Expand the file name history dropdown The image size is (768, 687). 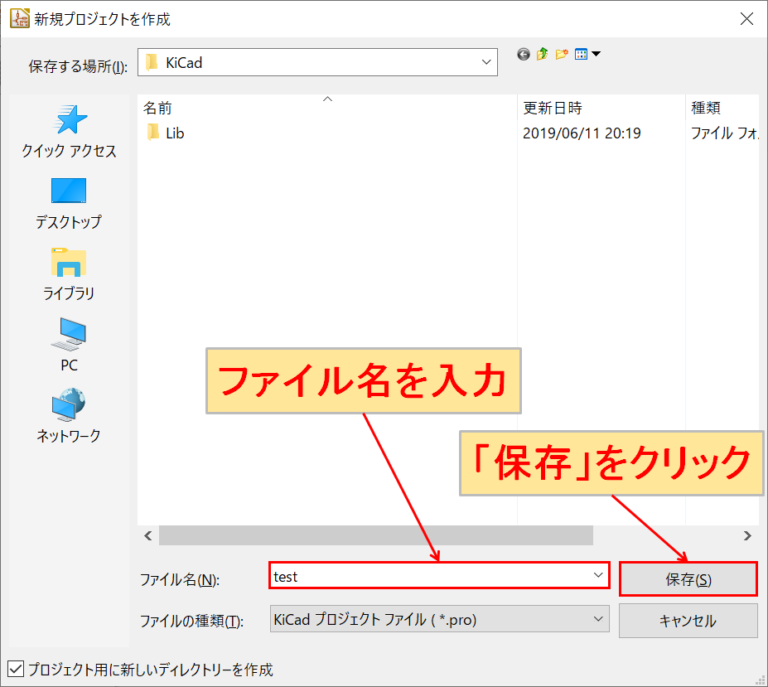coord(598,575)
